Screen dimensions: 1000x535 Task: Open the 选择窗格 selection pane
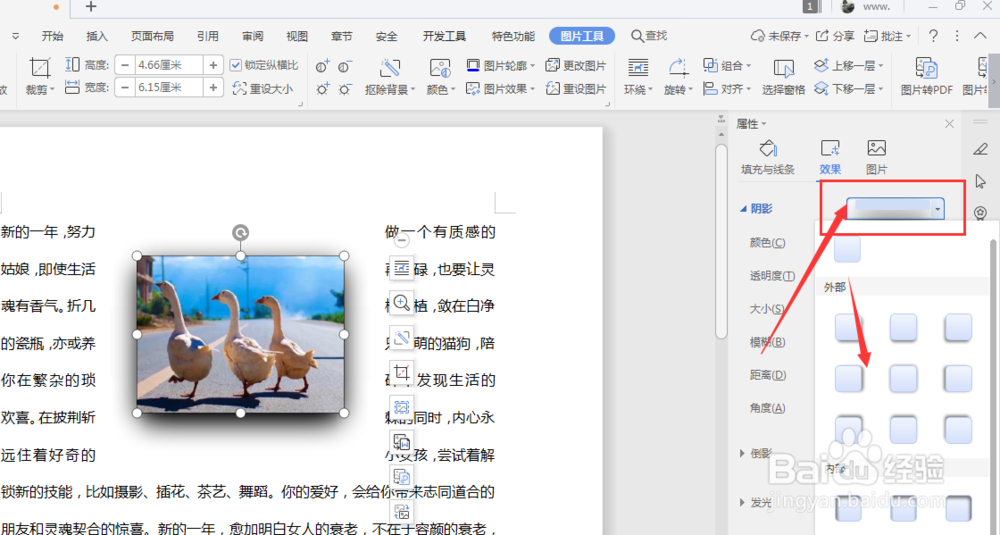783,75
